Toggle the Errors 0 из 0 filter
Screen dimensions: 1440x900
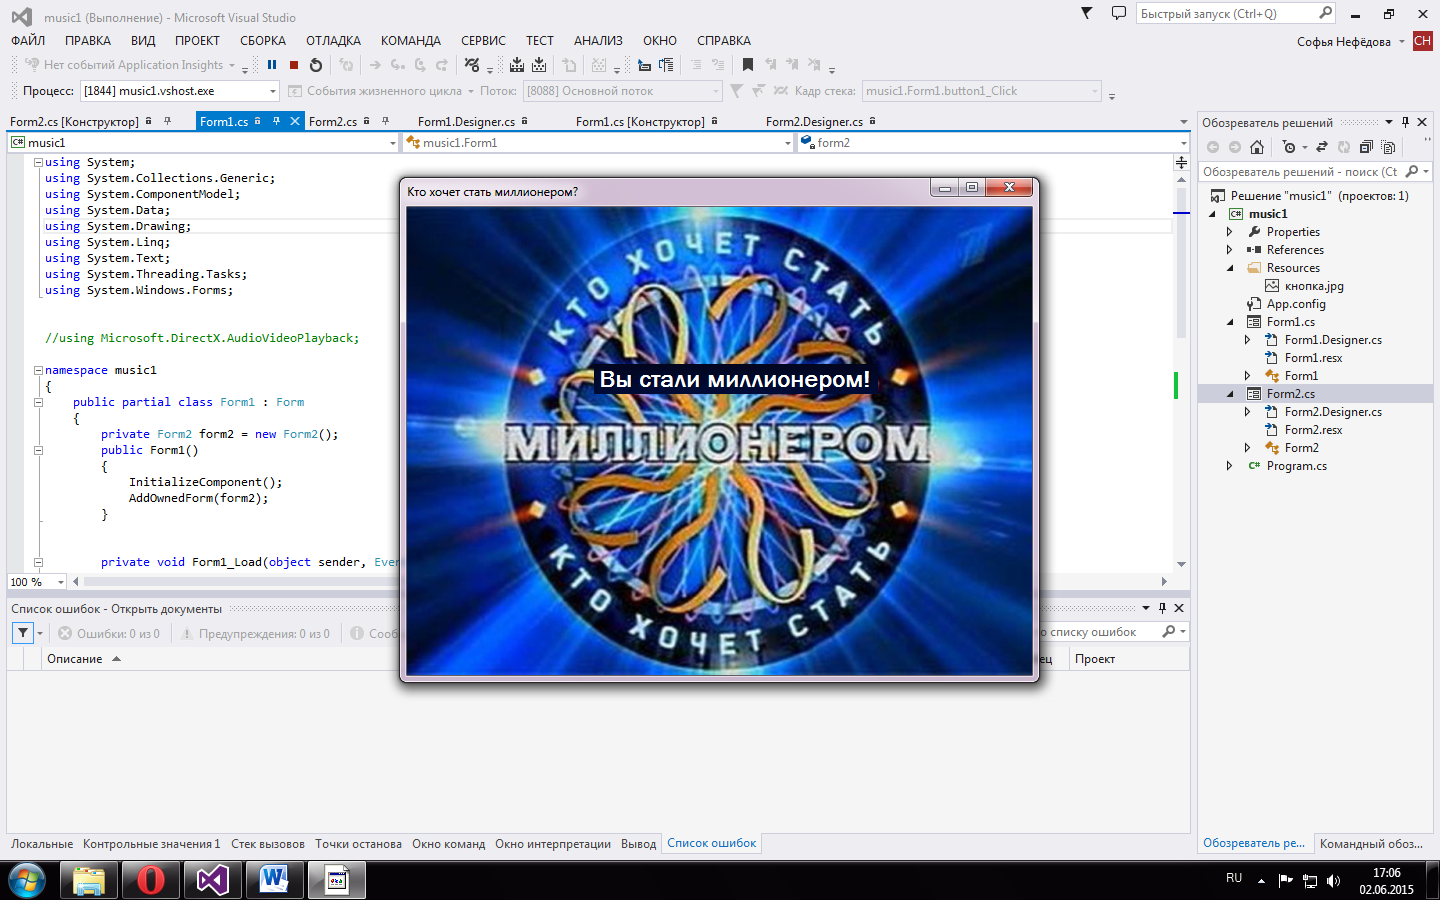(109, 633)
